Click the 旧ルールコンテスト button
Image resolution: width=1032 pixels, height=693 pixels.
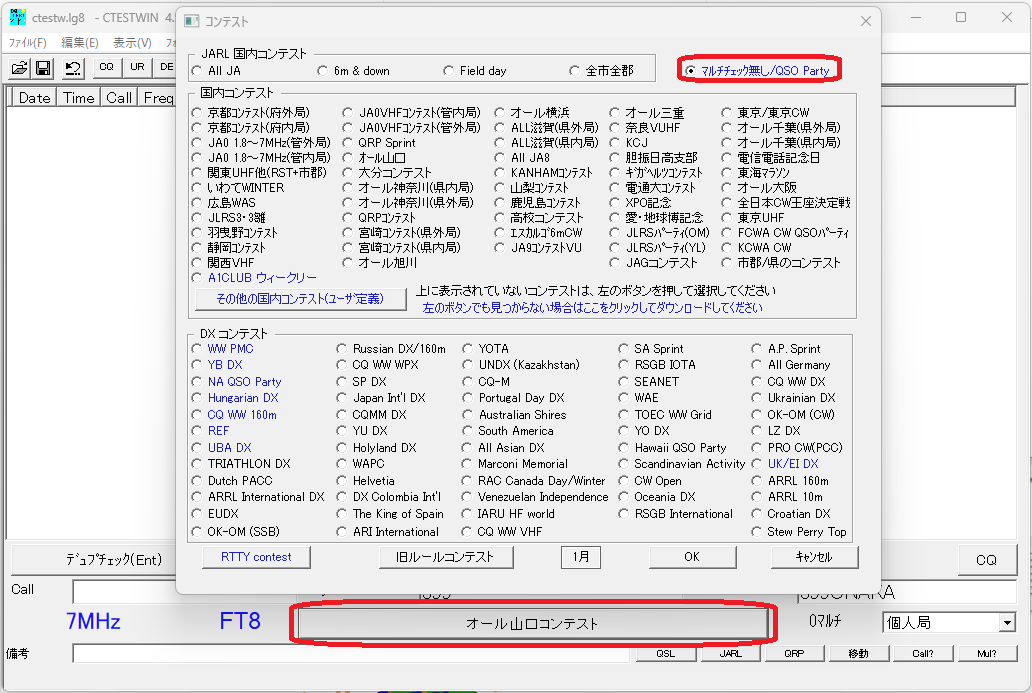click(x=446, y=557)
